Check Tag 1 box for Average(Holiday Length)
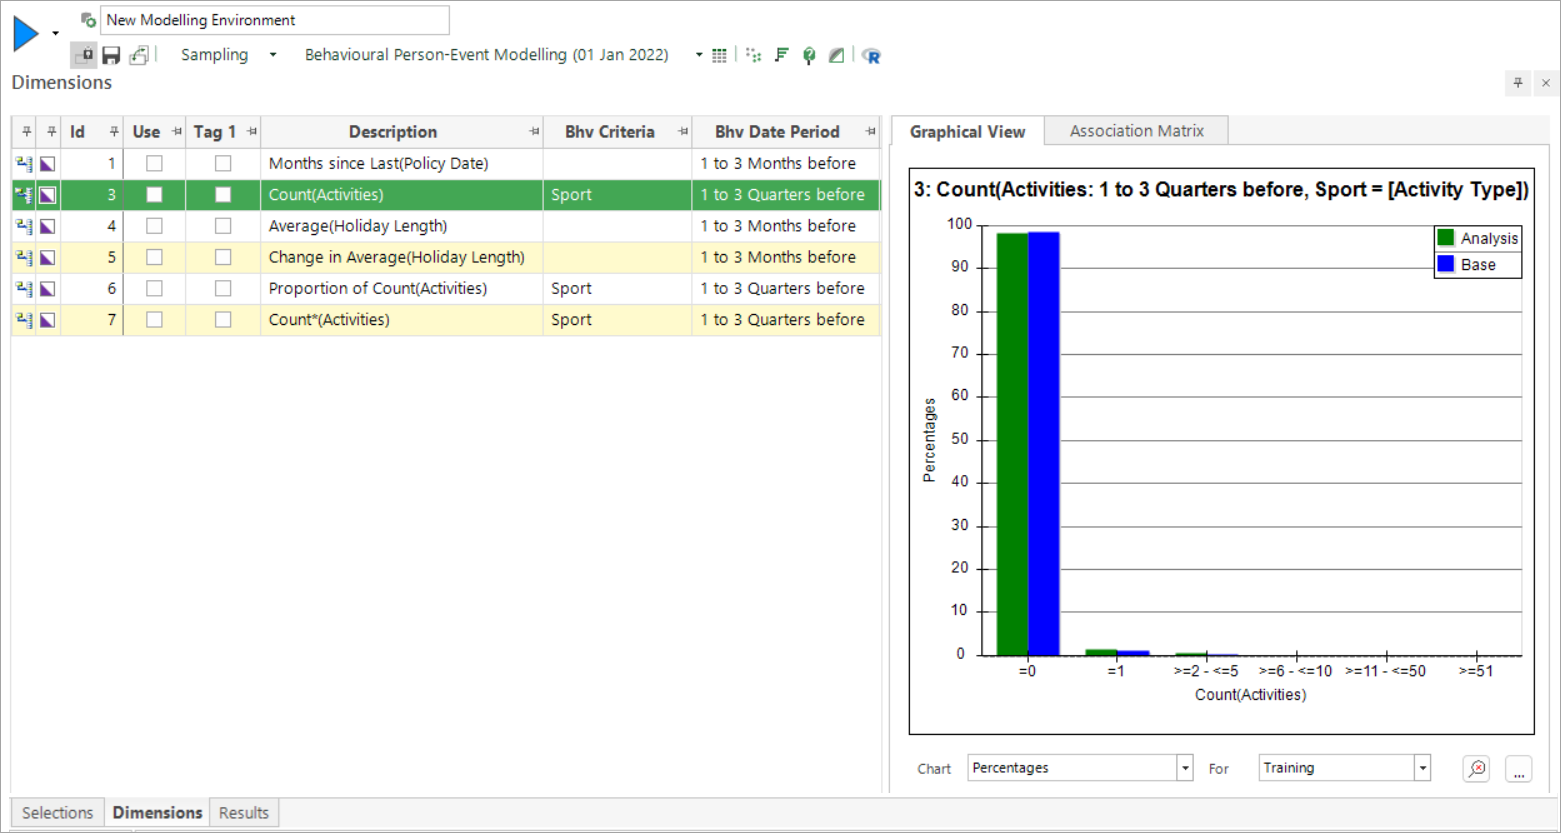 [223, 226]
